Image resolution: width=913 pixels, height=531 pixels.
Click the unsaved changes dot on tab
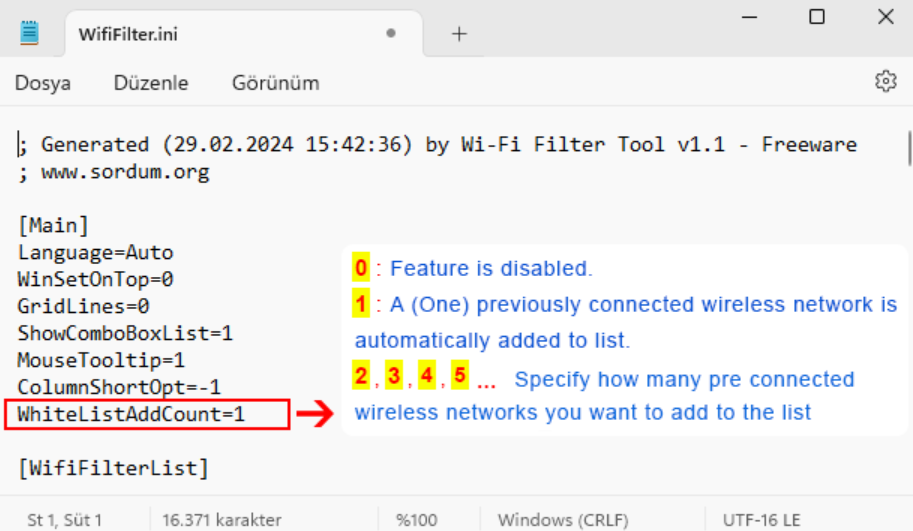(x=391, y=33)
